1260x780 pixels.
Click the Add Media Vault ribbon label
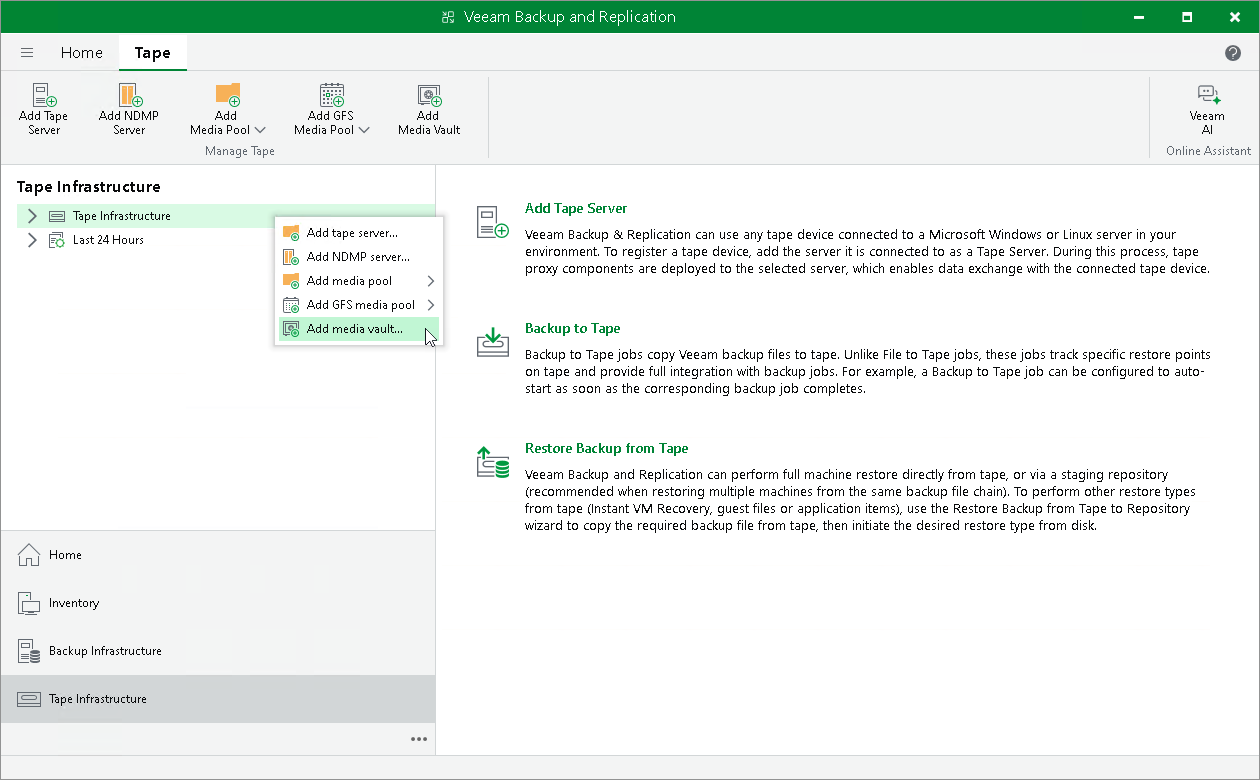(429, 123)
